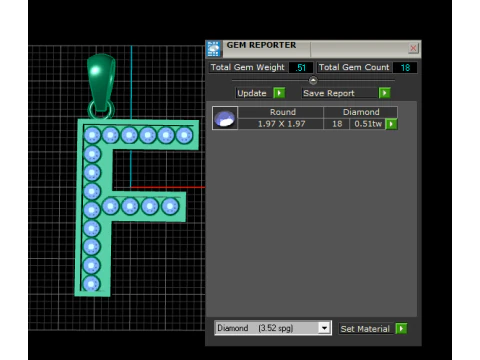Viewport: 480px width, 360px height.
Task: Click the Total Gem Count value 18
Action: point(405,68)
